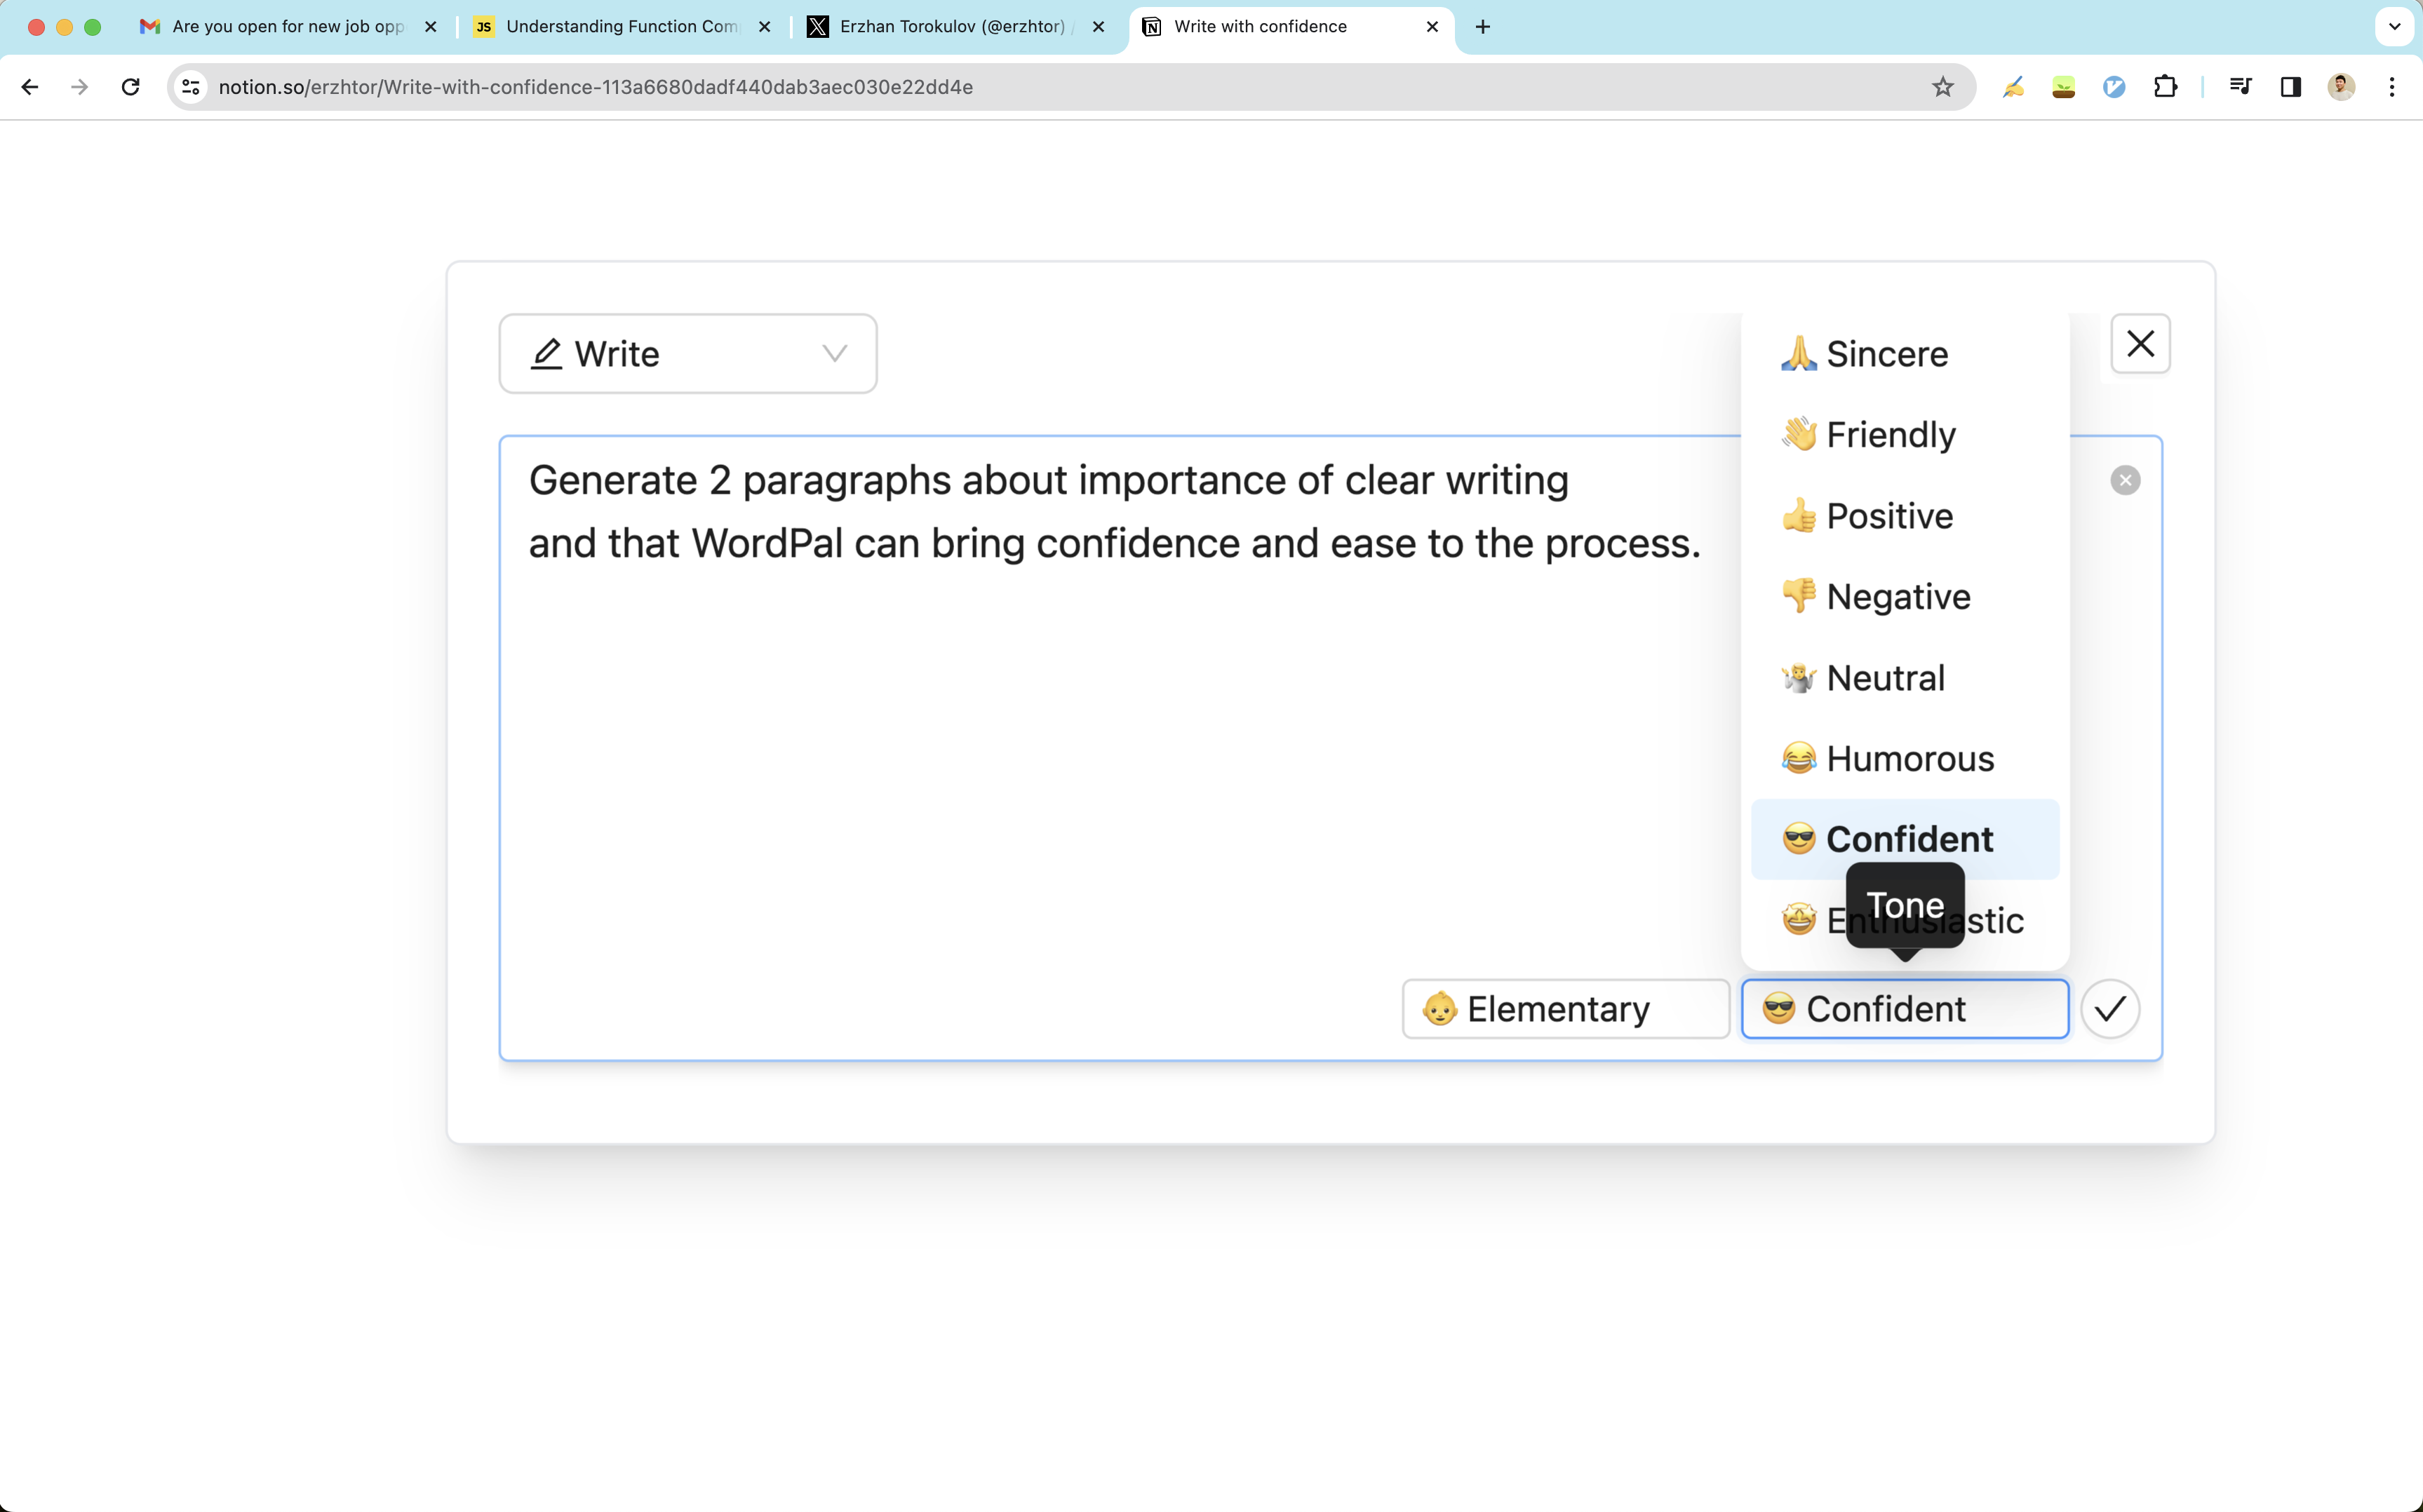
Task: Submit the prompt with checkmark button
Action: coord(2110,1009)
